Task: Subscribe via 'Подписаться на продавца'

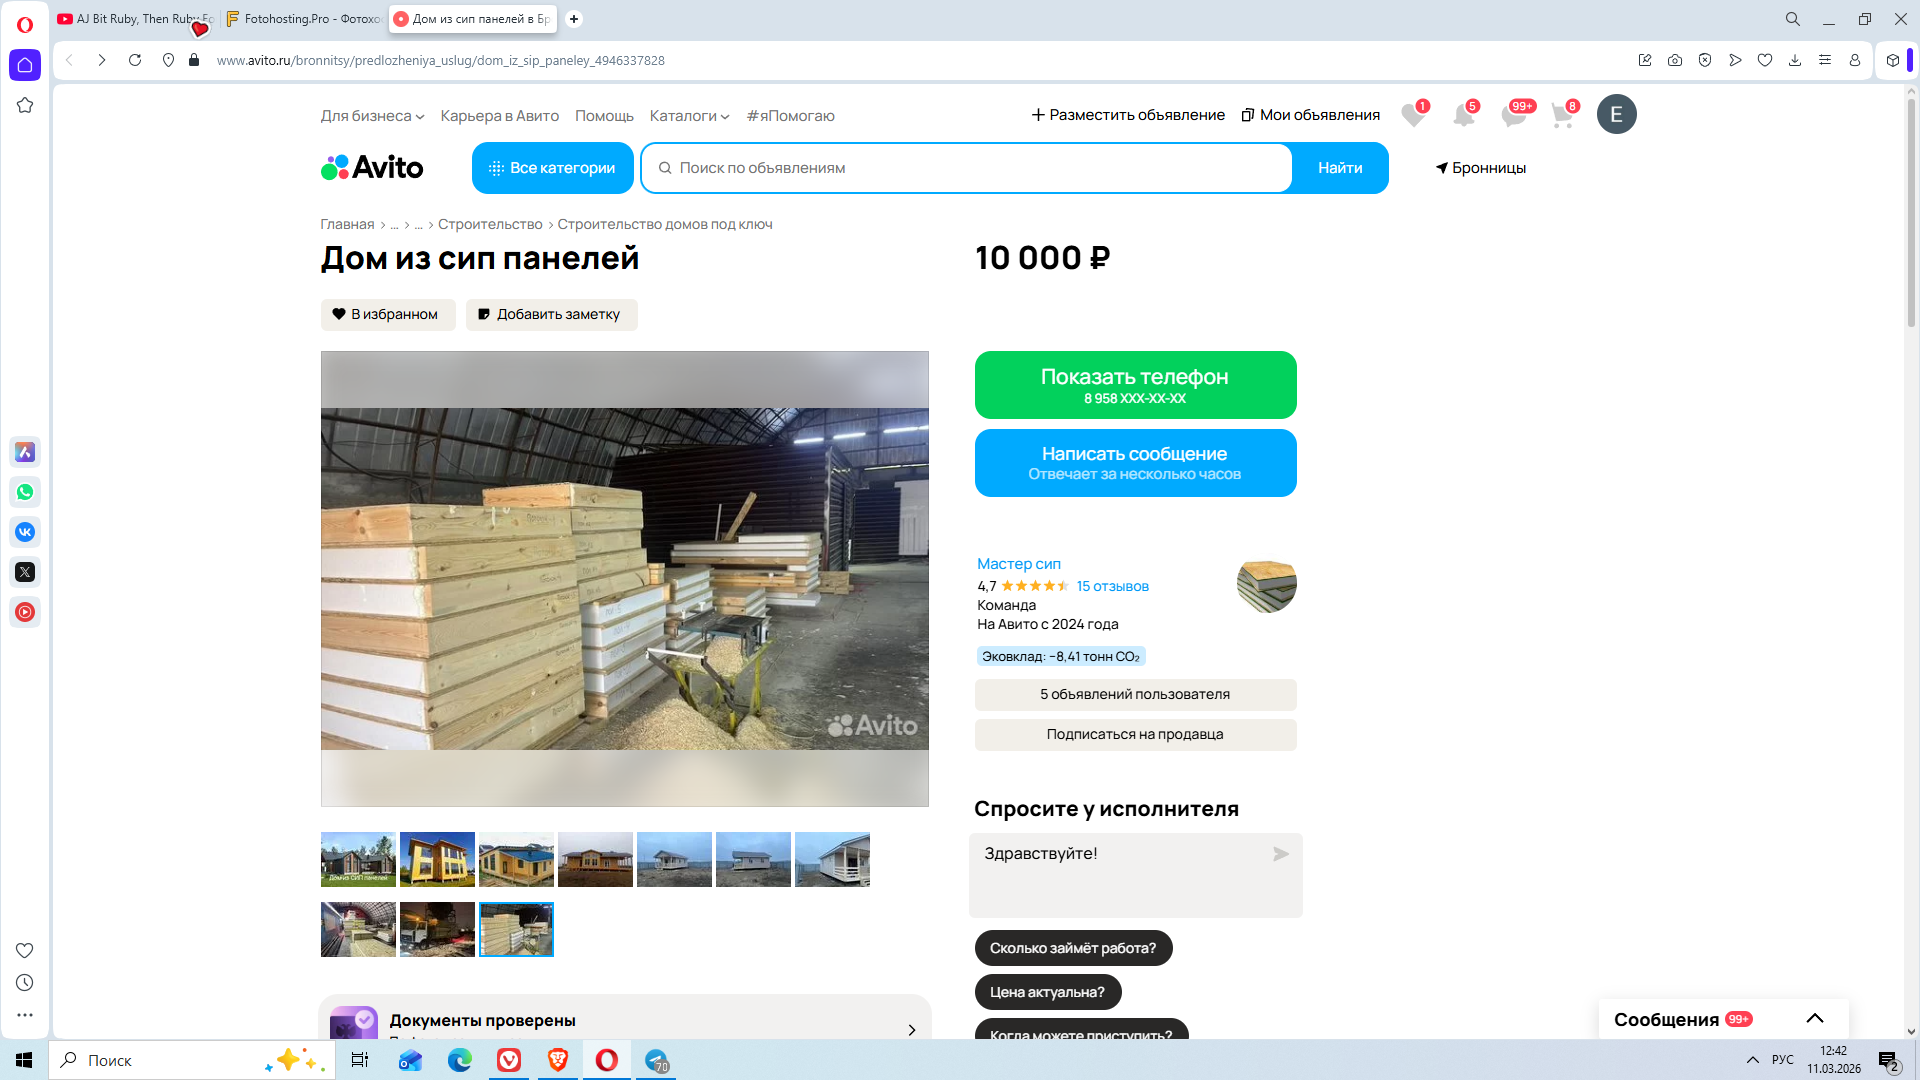Action: pos(1135,734)
